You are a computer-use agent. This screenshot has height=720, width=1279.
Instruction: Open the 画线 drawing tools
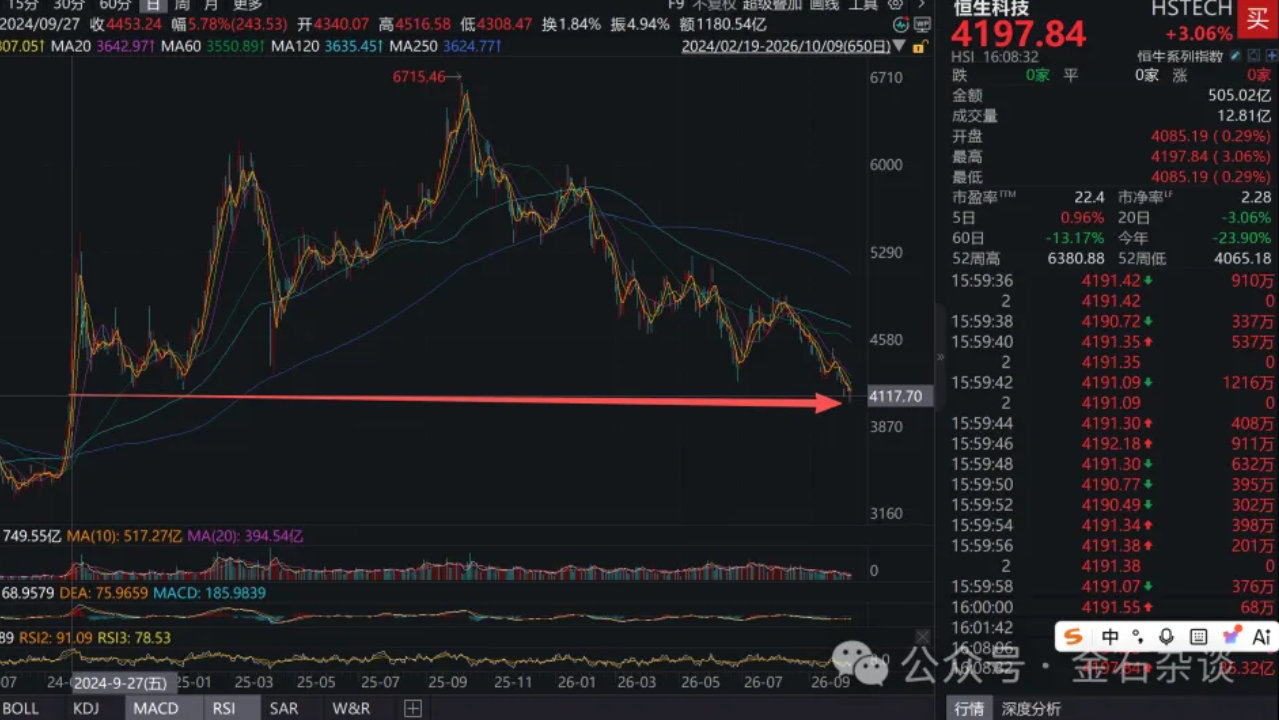[x=824, y=4]
